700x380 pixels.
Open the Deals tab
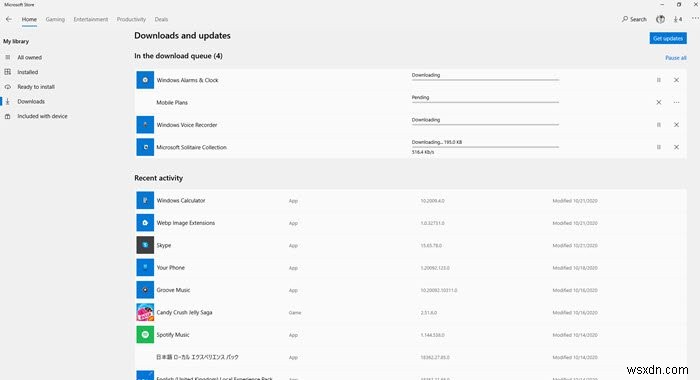pyautogui.click(x=161, y=19)
